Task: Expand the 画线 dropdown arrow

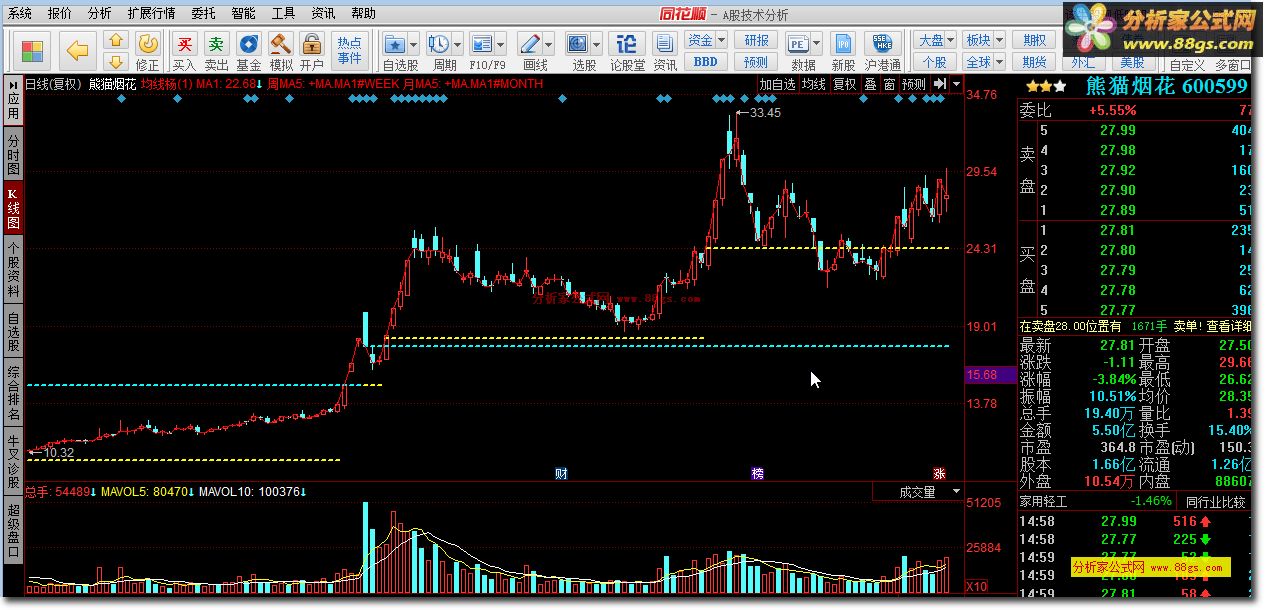Action: 549,44
